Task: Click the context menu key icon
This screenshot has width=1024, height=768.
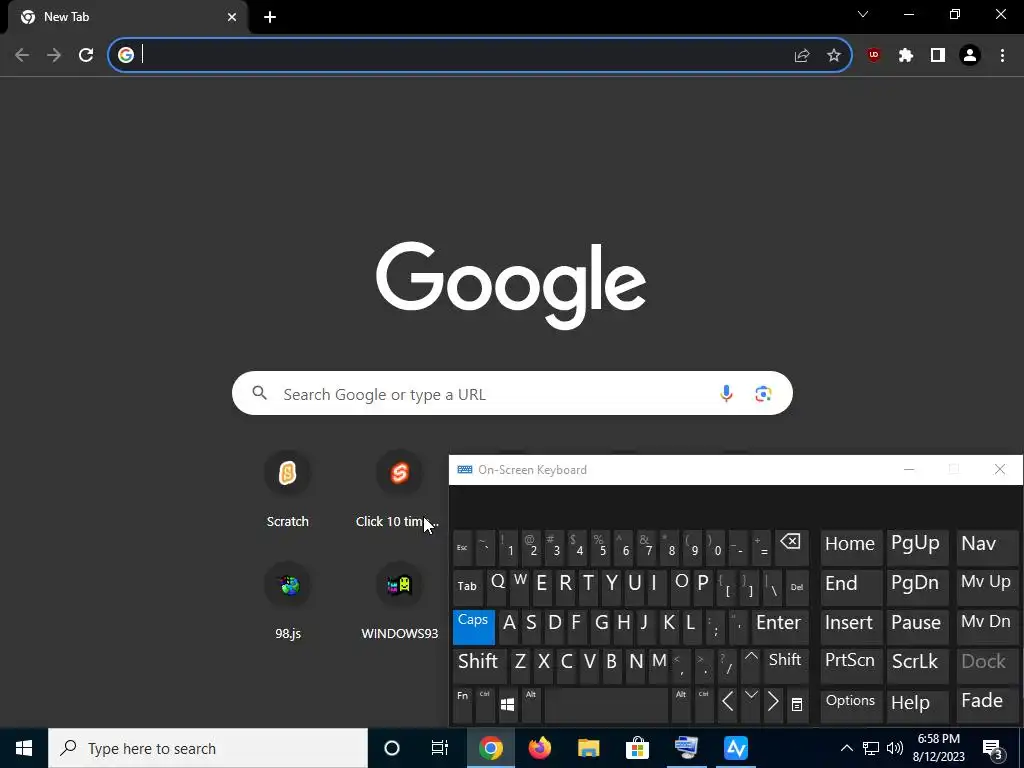Action: point(797,705)
